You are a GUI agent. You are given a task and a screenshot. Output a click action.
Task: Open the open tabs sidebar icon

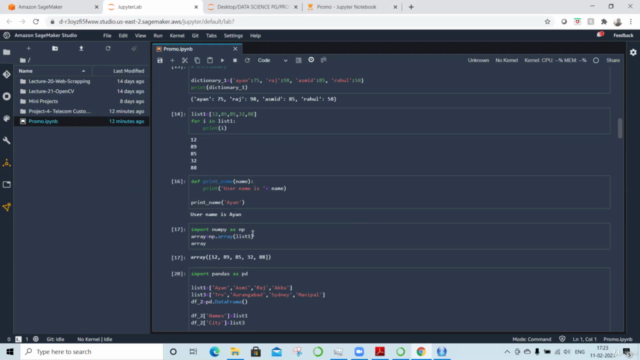pyautogui.click(x=7, y=184)
